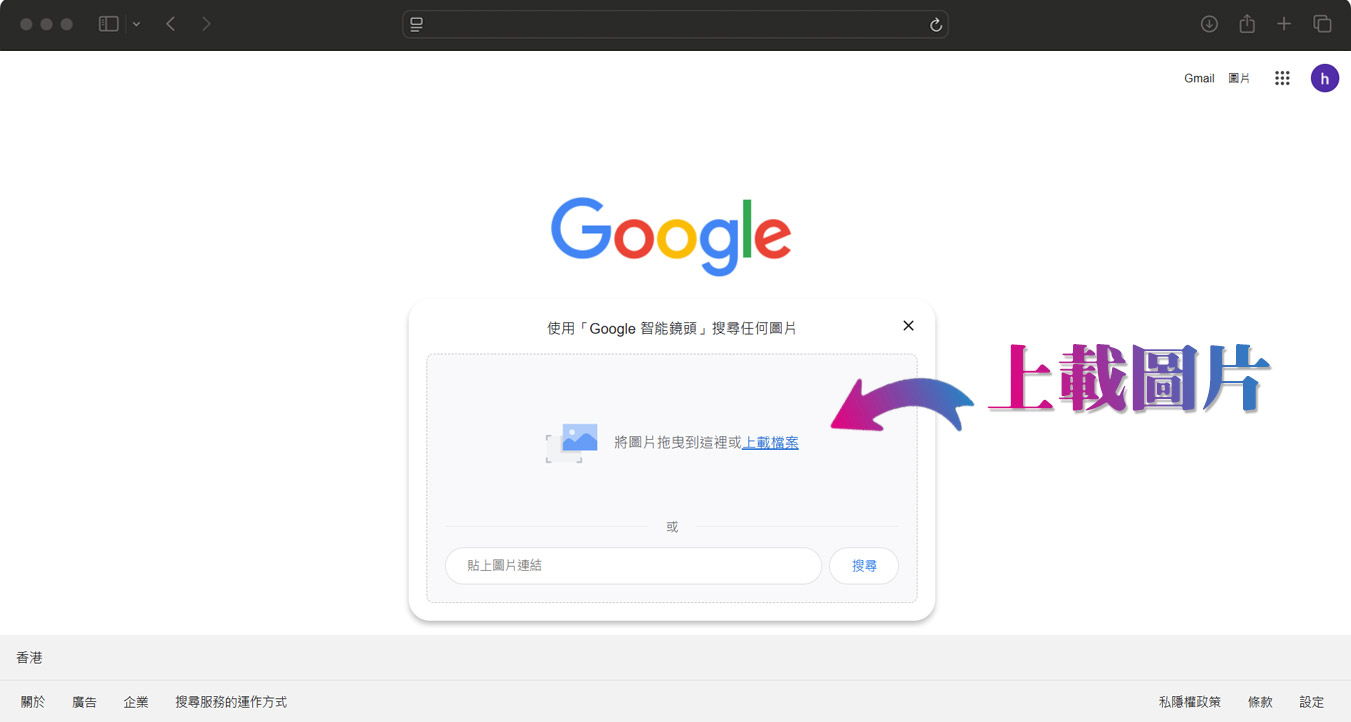Show Safari downloads
1351x722 pixels.
pyautogui.click(x=1209, y=24)
